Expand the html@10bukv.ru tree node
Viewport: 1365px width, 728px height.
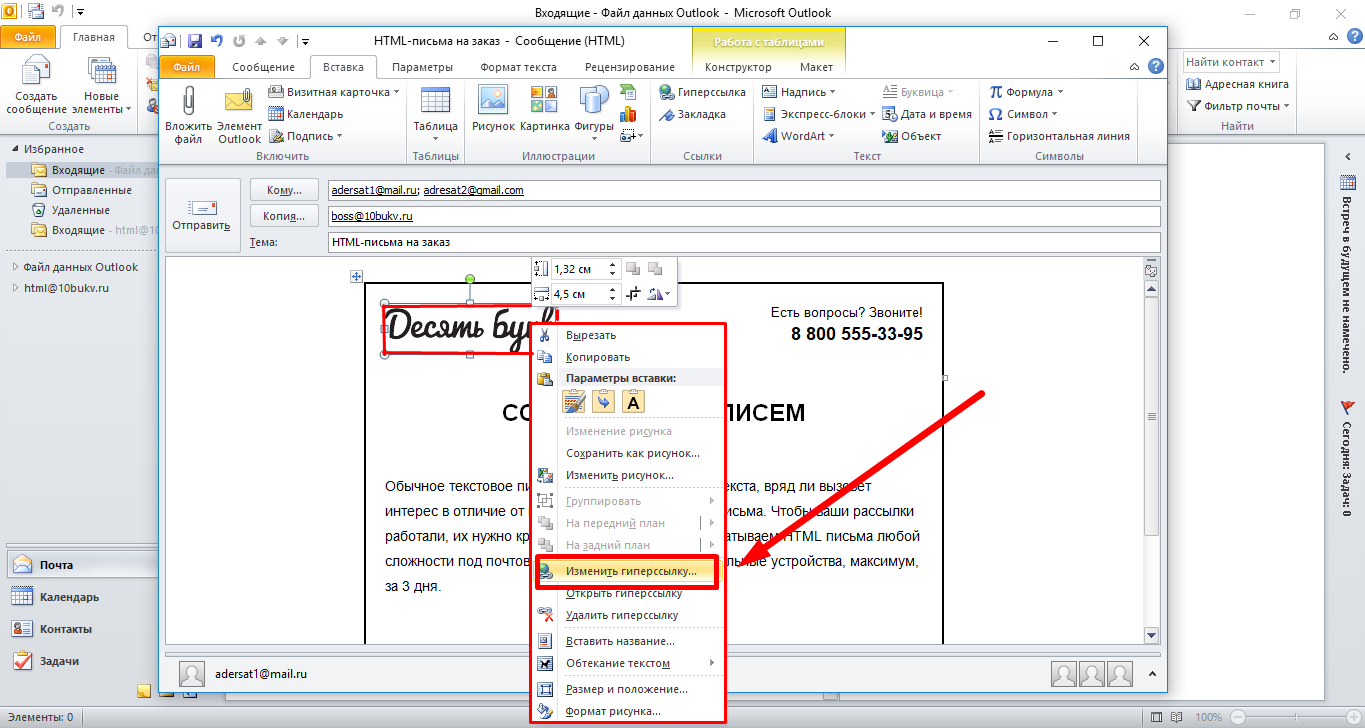pyautogui.click(x=15, y=288)
